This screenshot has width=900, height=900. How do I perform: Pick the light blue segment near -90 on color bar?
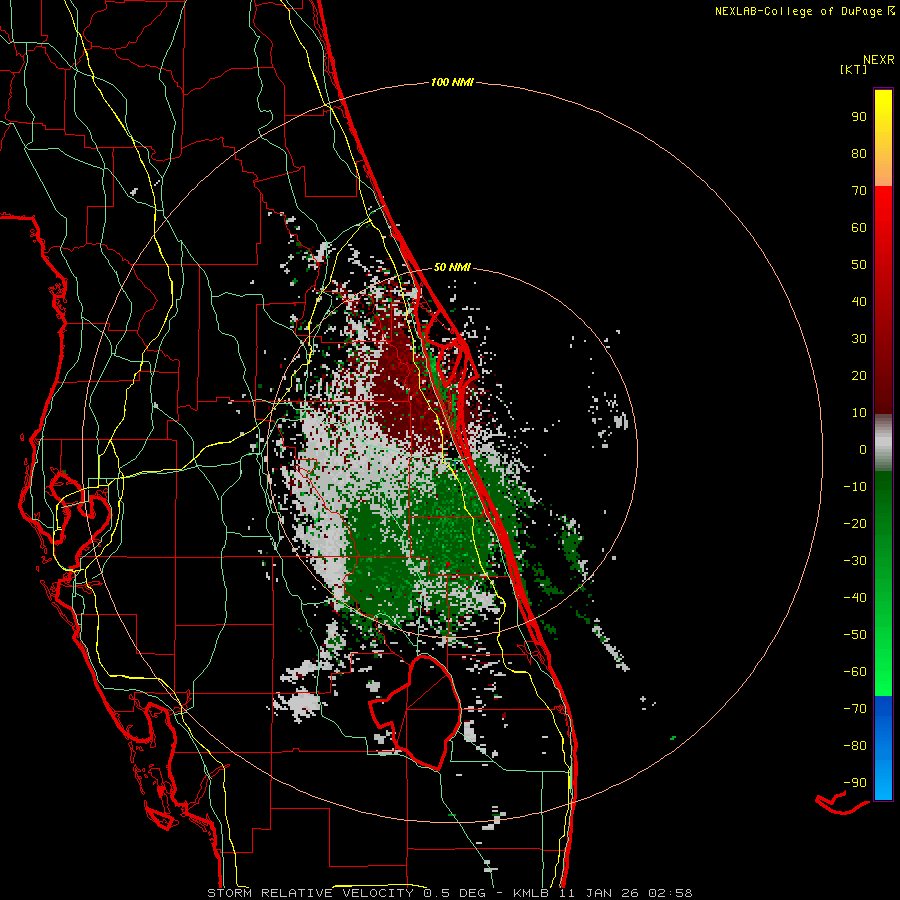pos(883,781)
